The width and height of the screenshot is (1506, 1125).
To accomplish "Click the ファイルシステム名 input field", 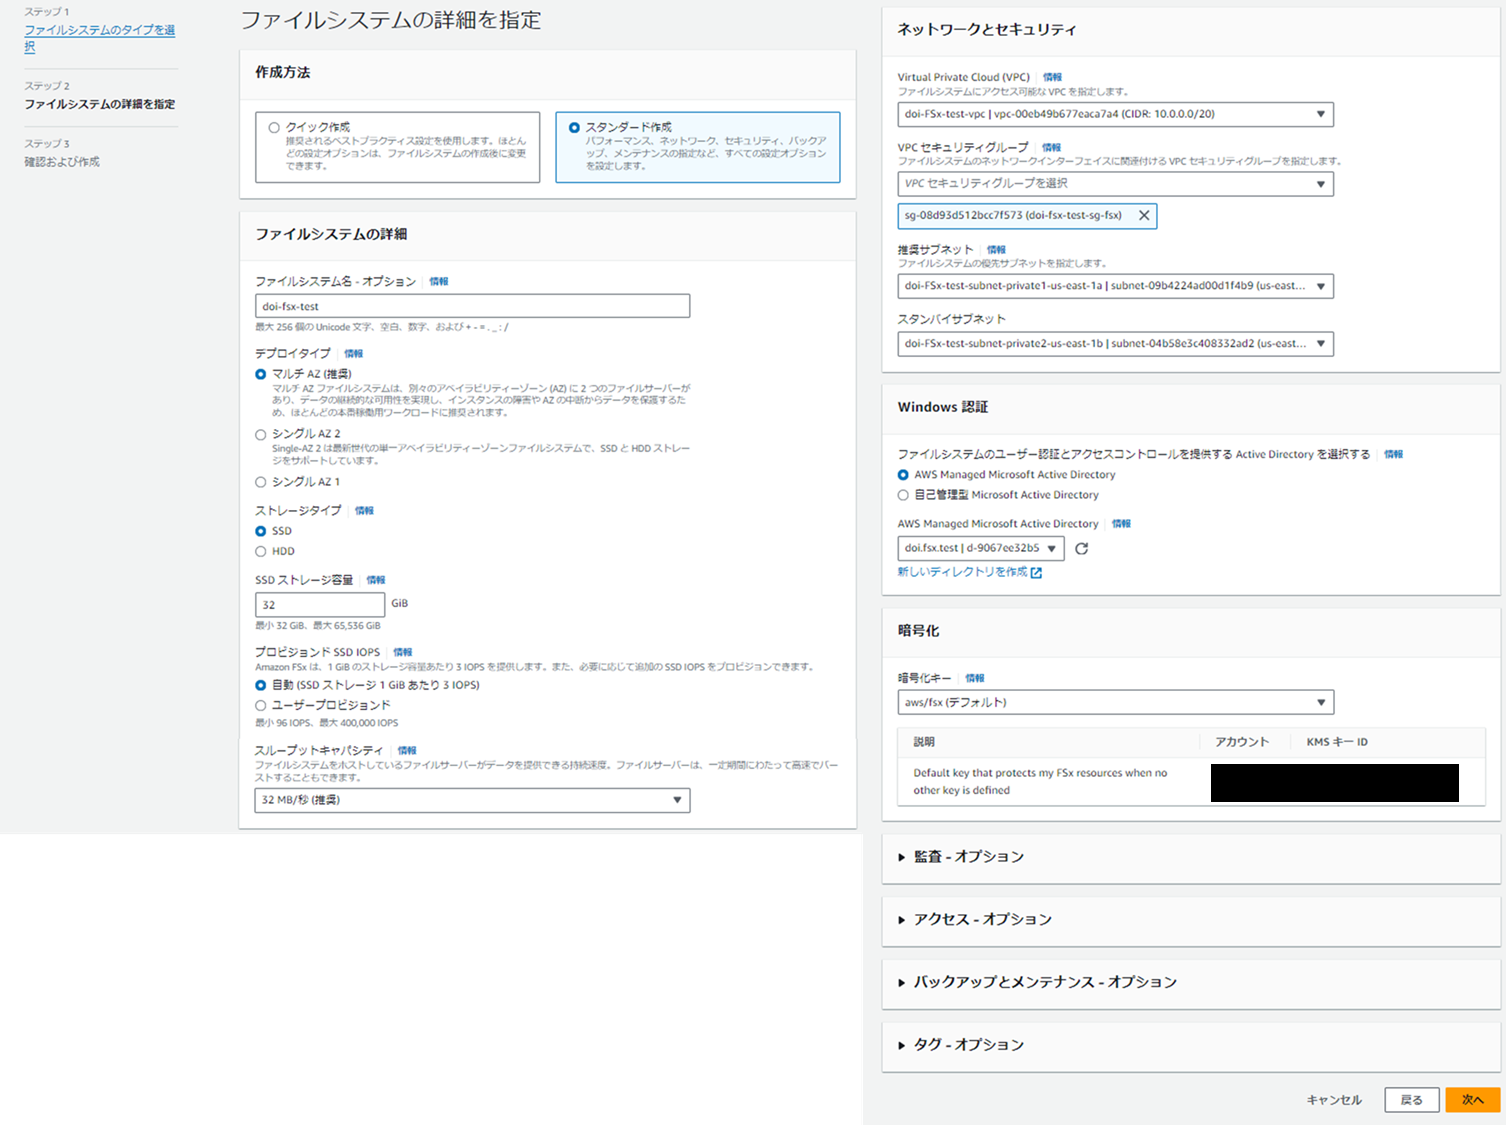I will click(472, 306).
